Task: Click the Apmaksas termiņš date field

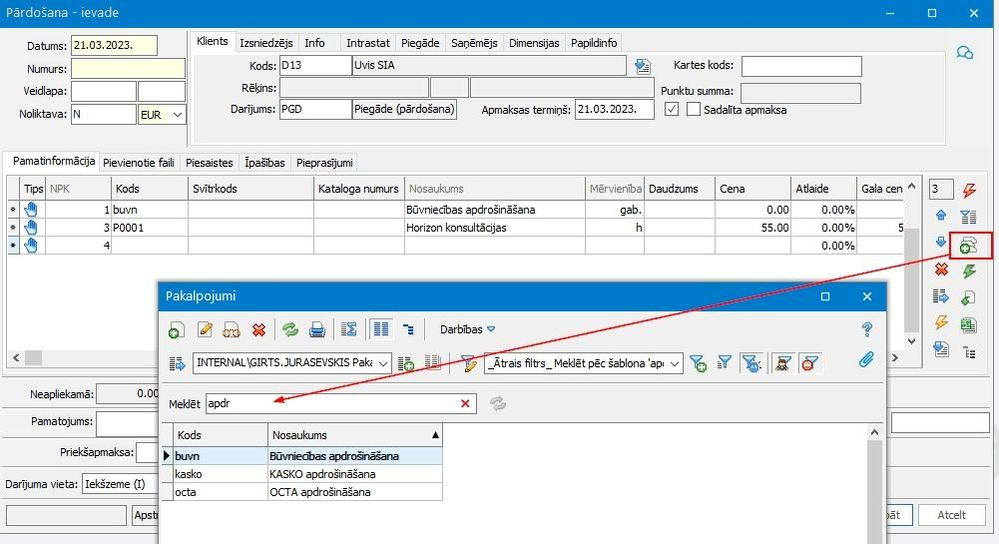Action: [x=614, y=109]
